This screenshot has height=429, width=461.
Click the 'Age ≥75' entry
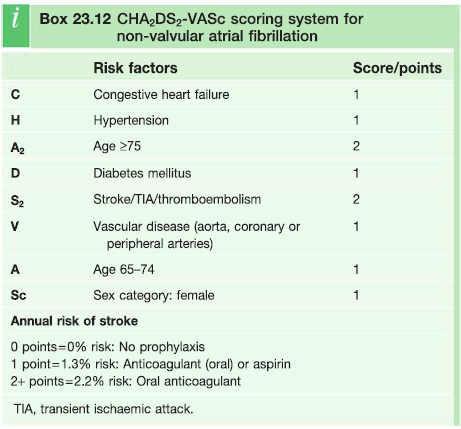tap(117, 146)
